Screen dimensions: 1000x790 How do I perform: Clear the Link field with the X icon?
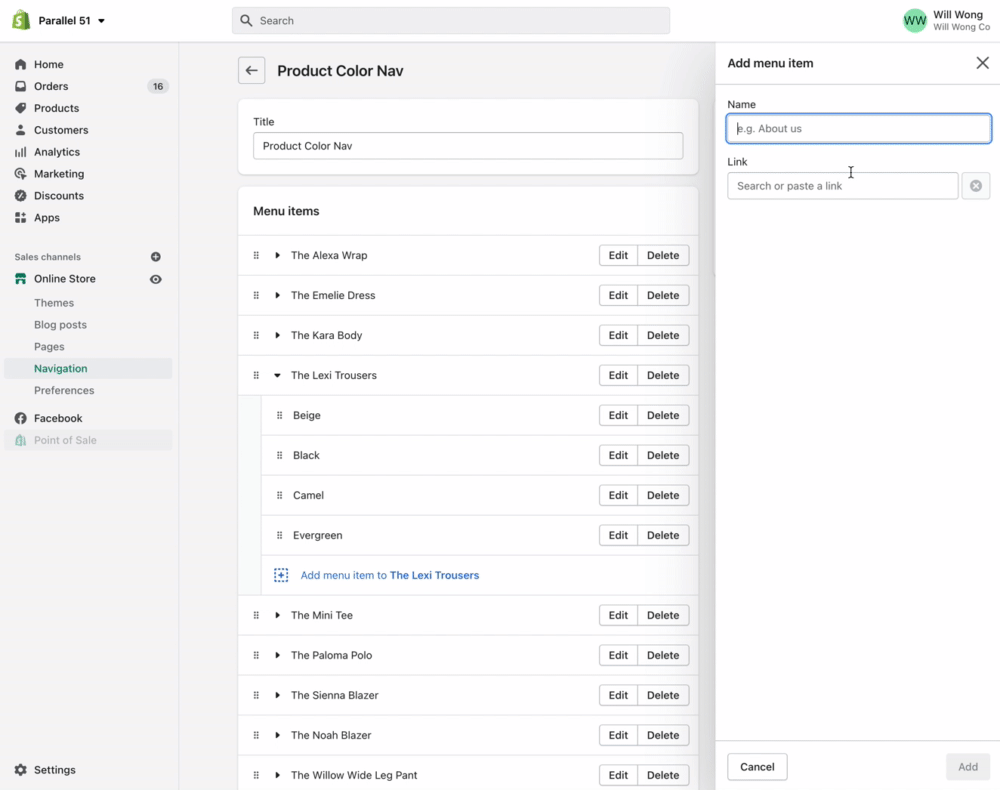tap(975, 186)
